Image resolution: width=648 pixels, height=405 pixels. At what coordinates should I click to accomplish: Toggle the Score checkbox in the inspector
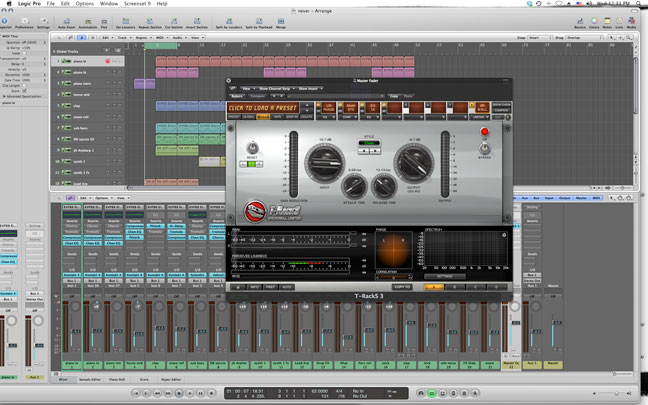pos(24,91)
